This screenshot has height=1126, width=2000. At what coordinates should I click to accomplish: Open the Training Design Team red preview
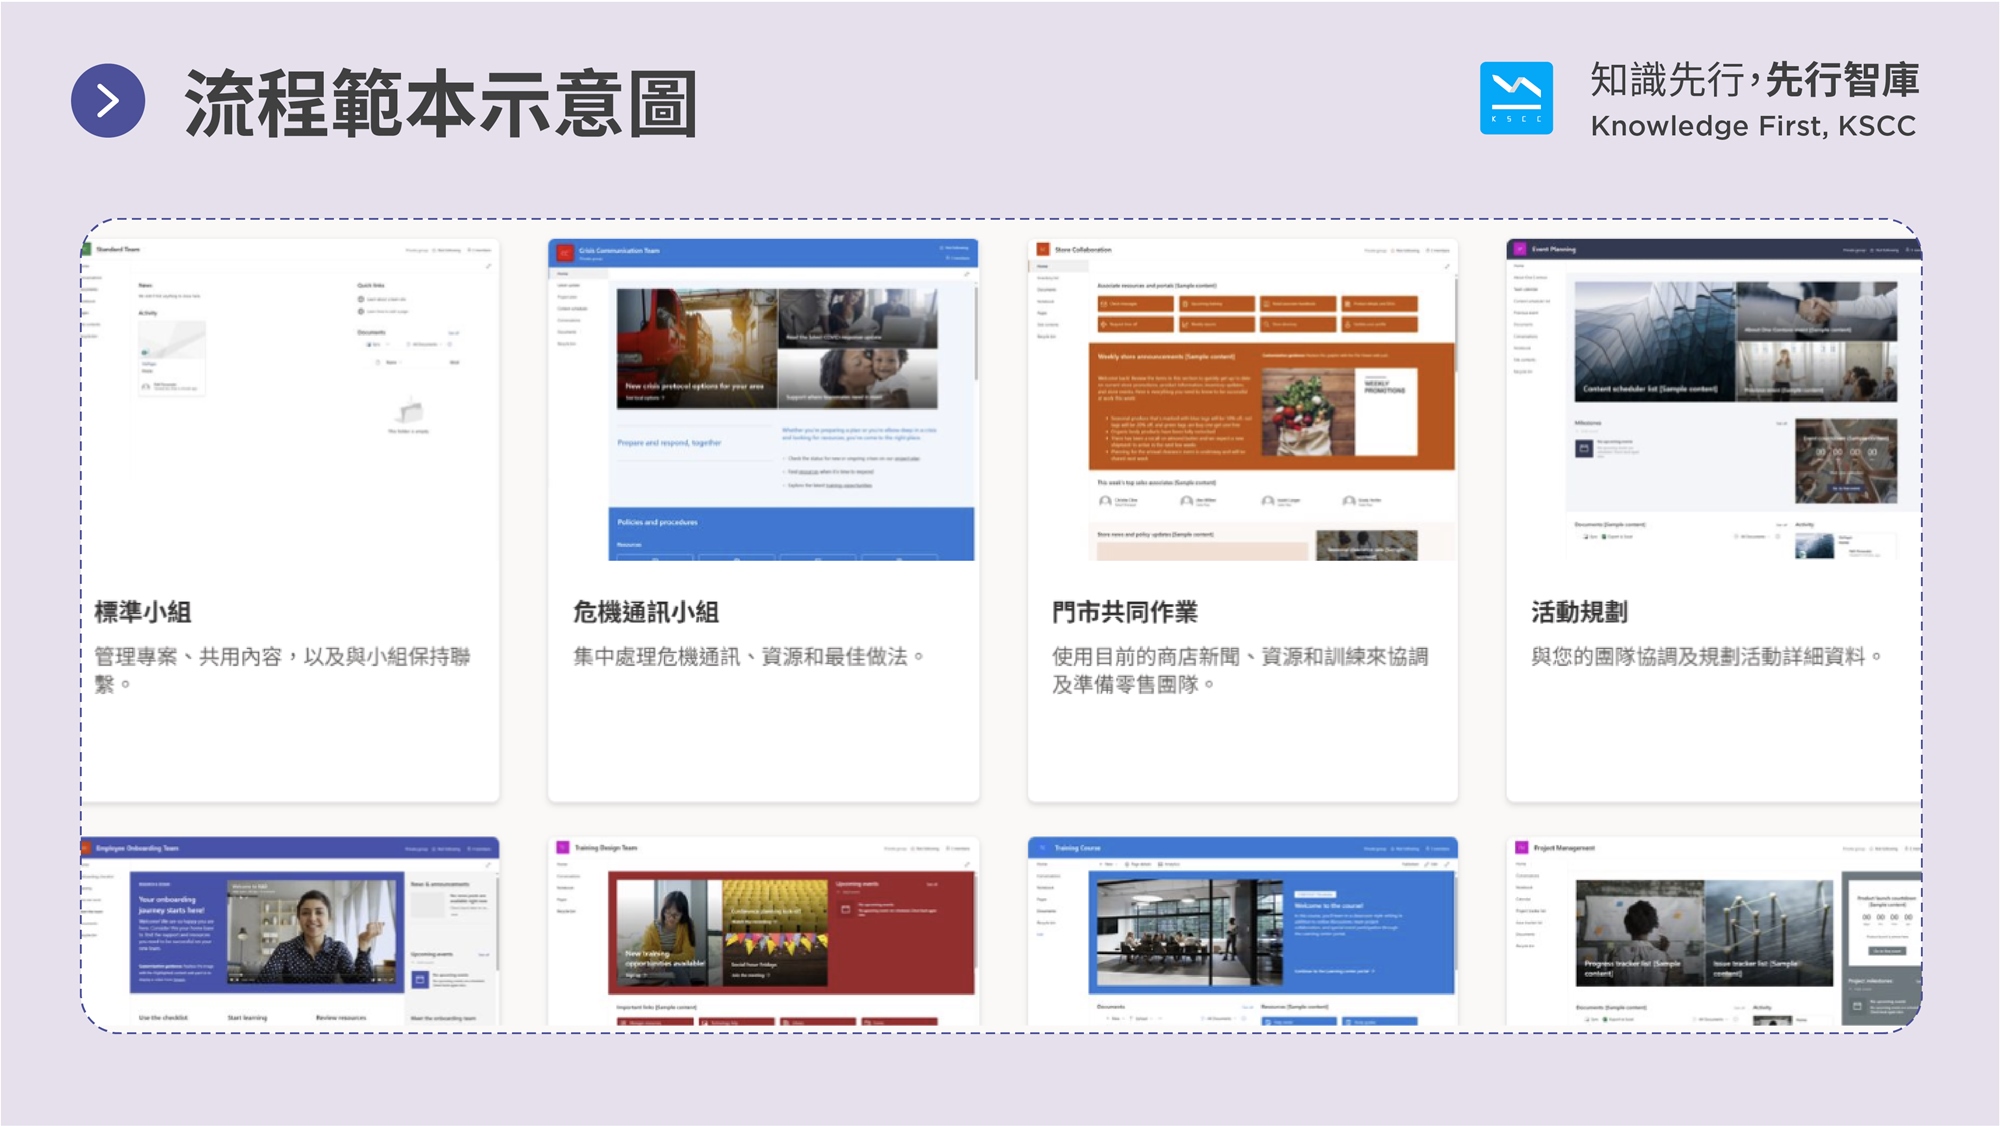pos(790,932)
